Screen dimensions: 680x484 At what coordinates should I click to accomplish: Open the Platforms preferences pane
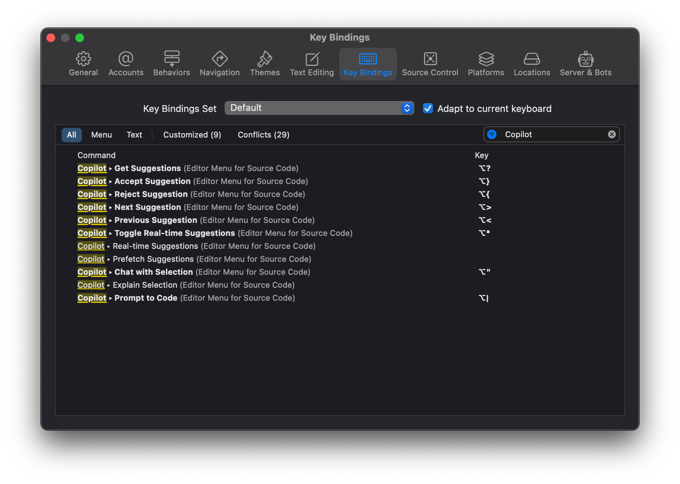coord(486,64)
